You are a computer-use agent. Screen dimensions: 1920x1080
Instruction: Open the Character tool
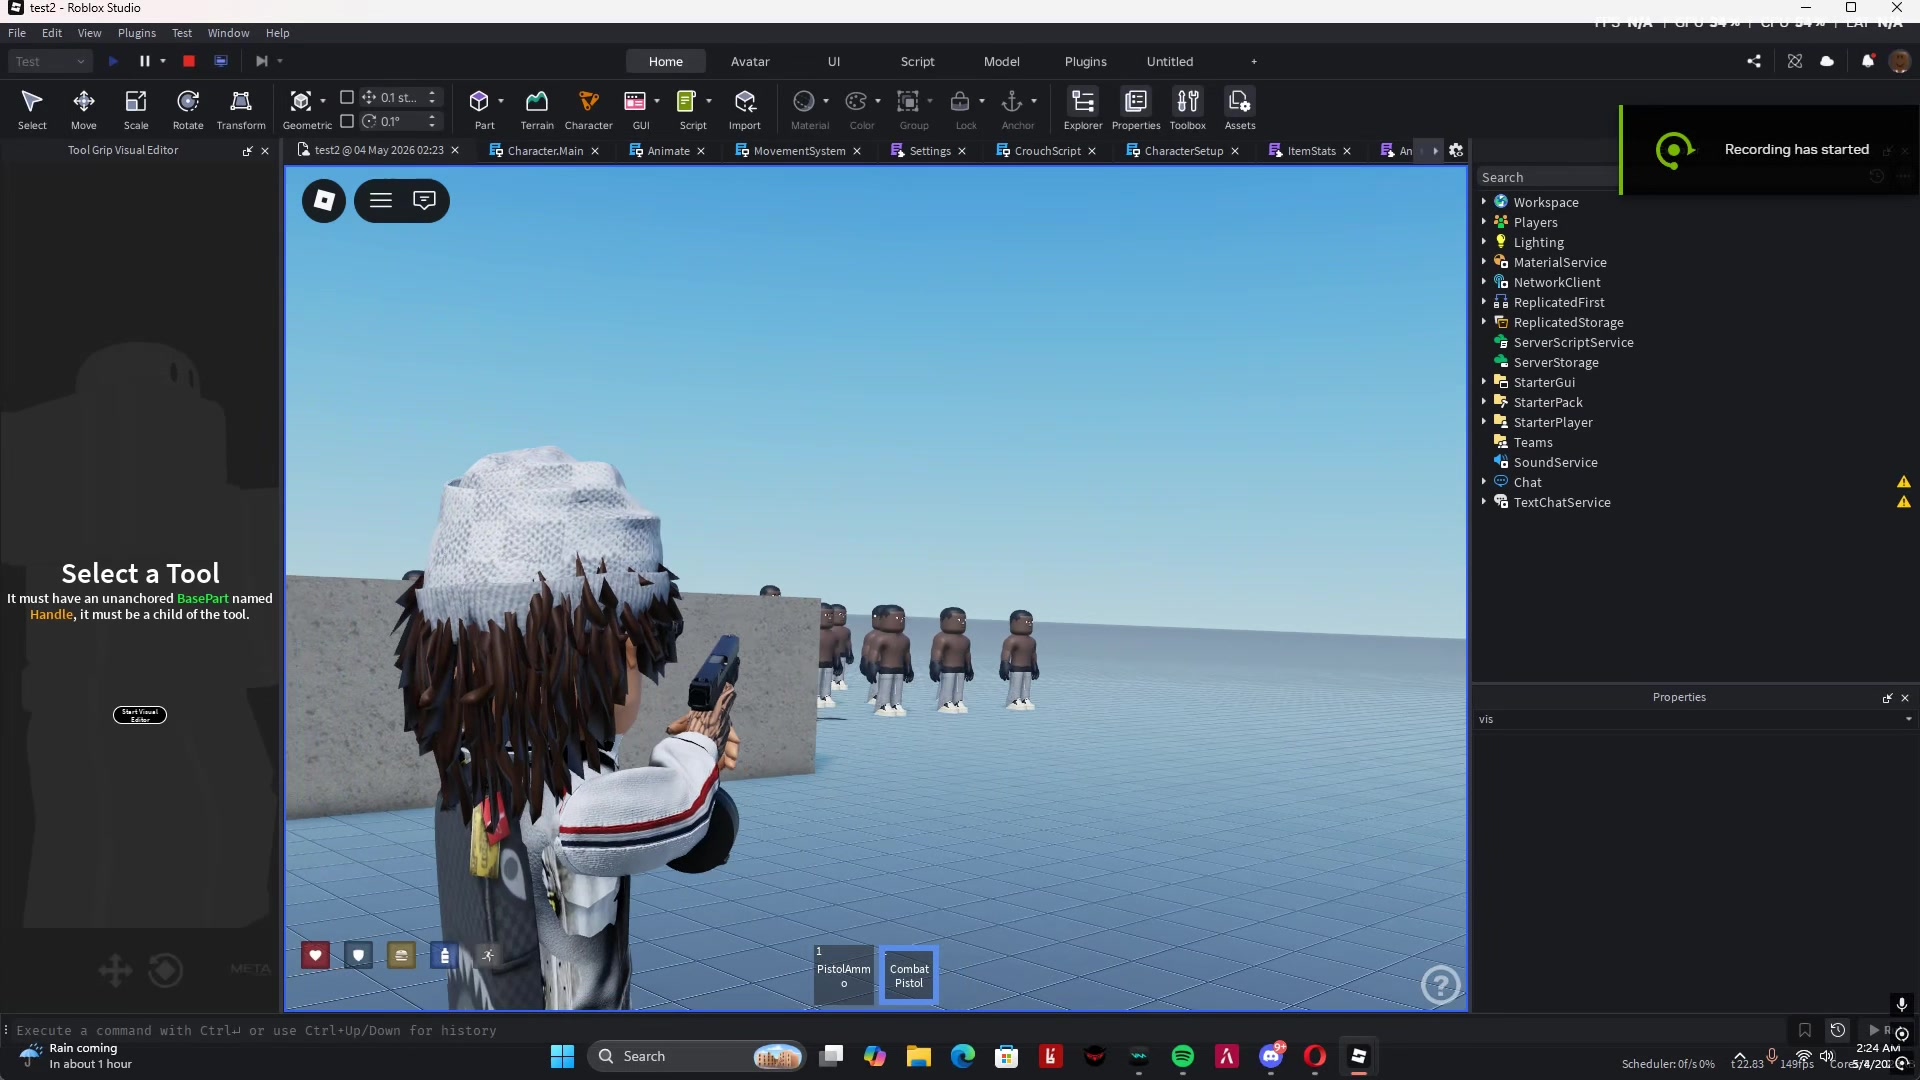click(589, 109)
